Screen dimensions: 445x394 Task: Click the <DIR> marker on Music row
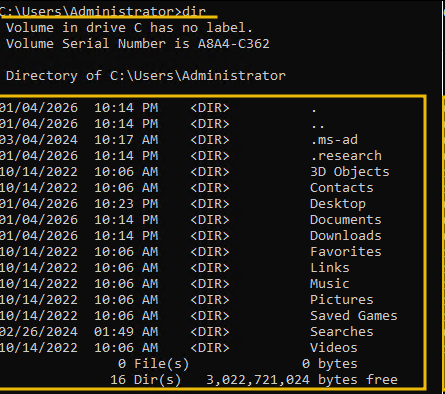point(210,284)
